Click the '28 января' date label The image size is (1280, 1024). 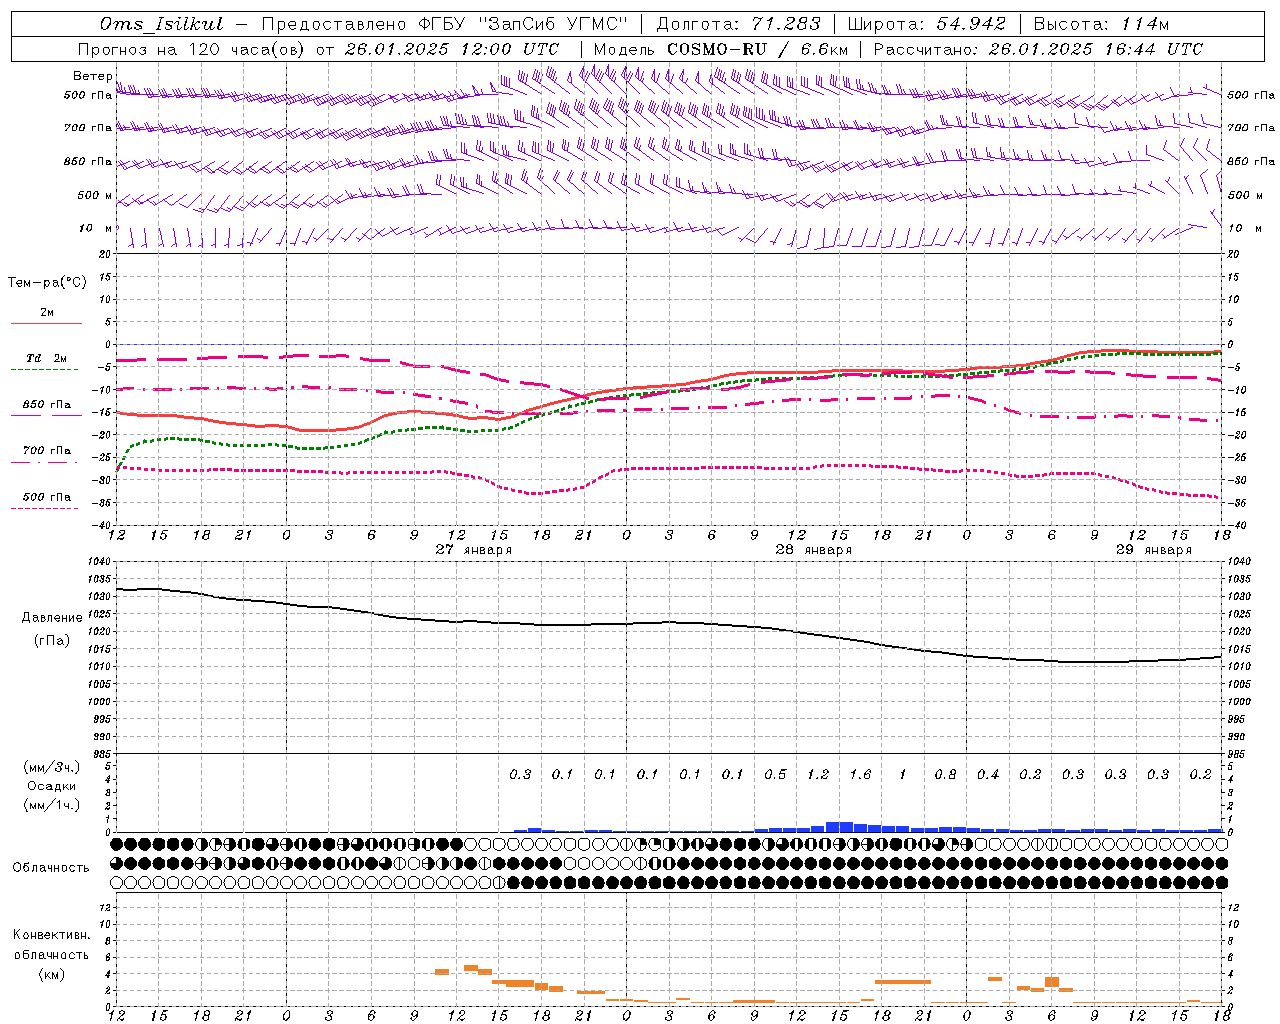814,549
